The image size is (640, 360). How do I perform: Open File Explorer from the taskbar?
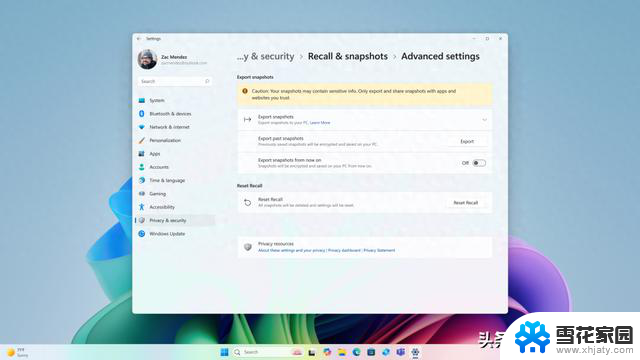[342, 352]
